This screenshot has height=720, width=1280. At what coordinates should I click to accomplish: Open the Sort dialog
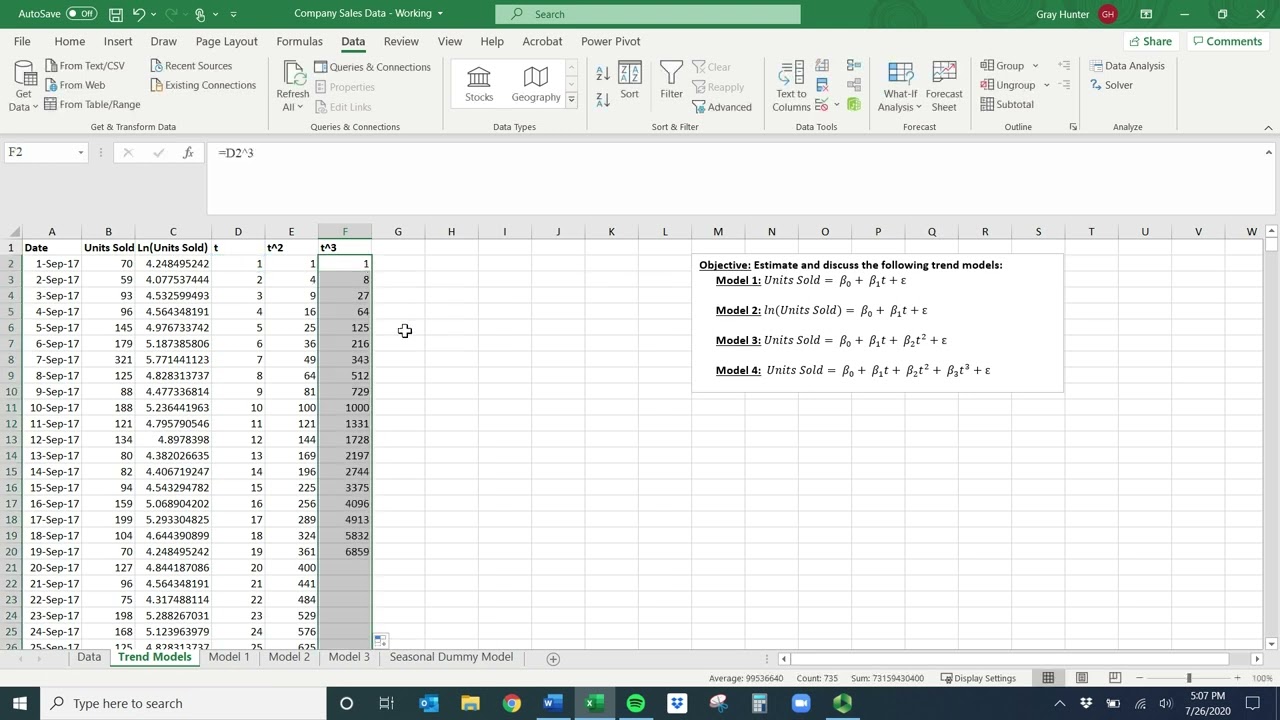click(629, 80)
